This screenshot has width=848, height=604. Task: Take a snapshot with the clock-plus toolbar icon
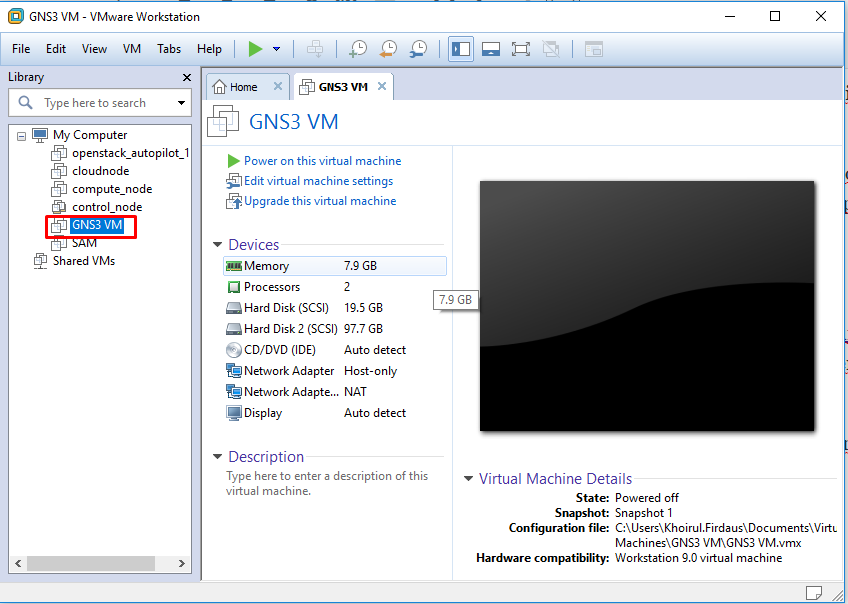[x=357, y=49]
